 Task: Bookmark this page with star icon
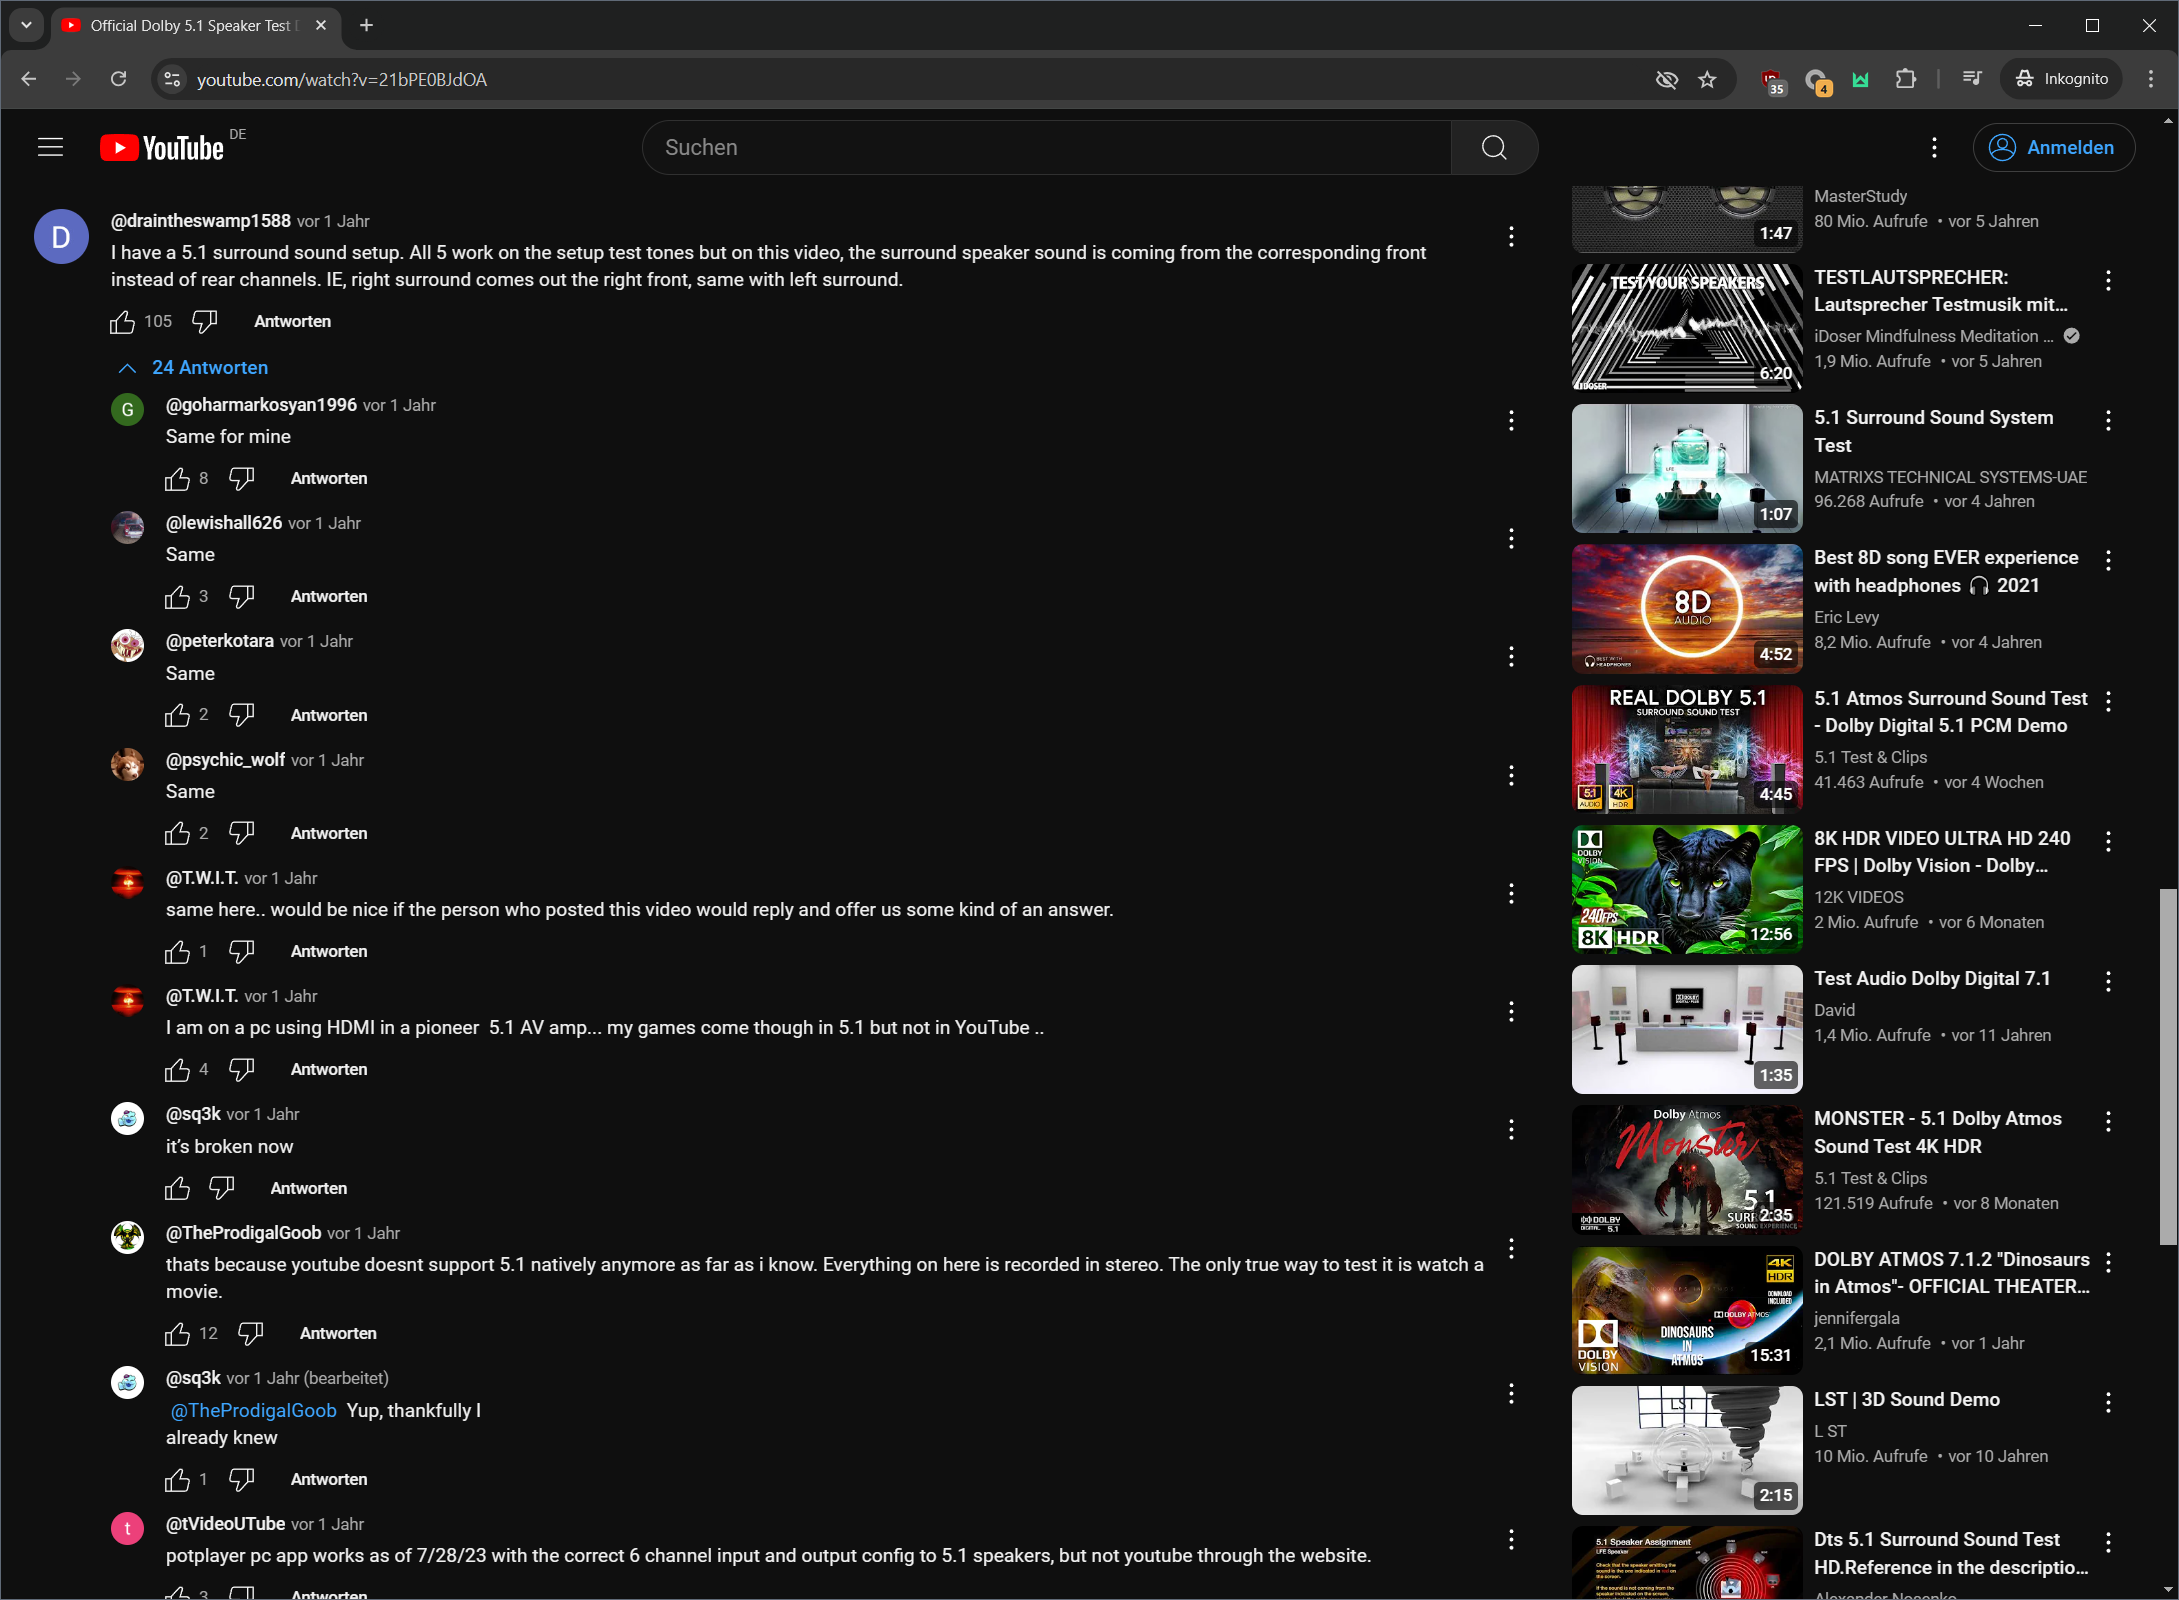1707,80
